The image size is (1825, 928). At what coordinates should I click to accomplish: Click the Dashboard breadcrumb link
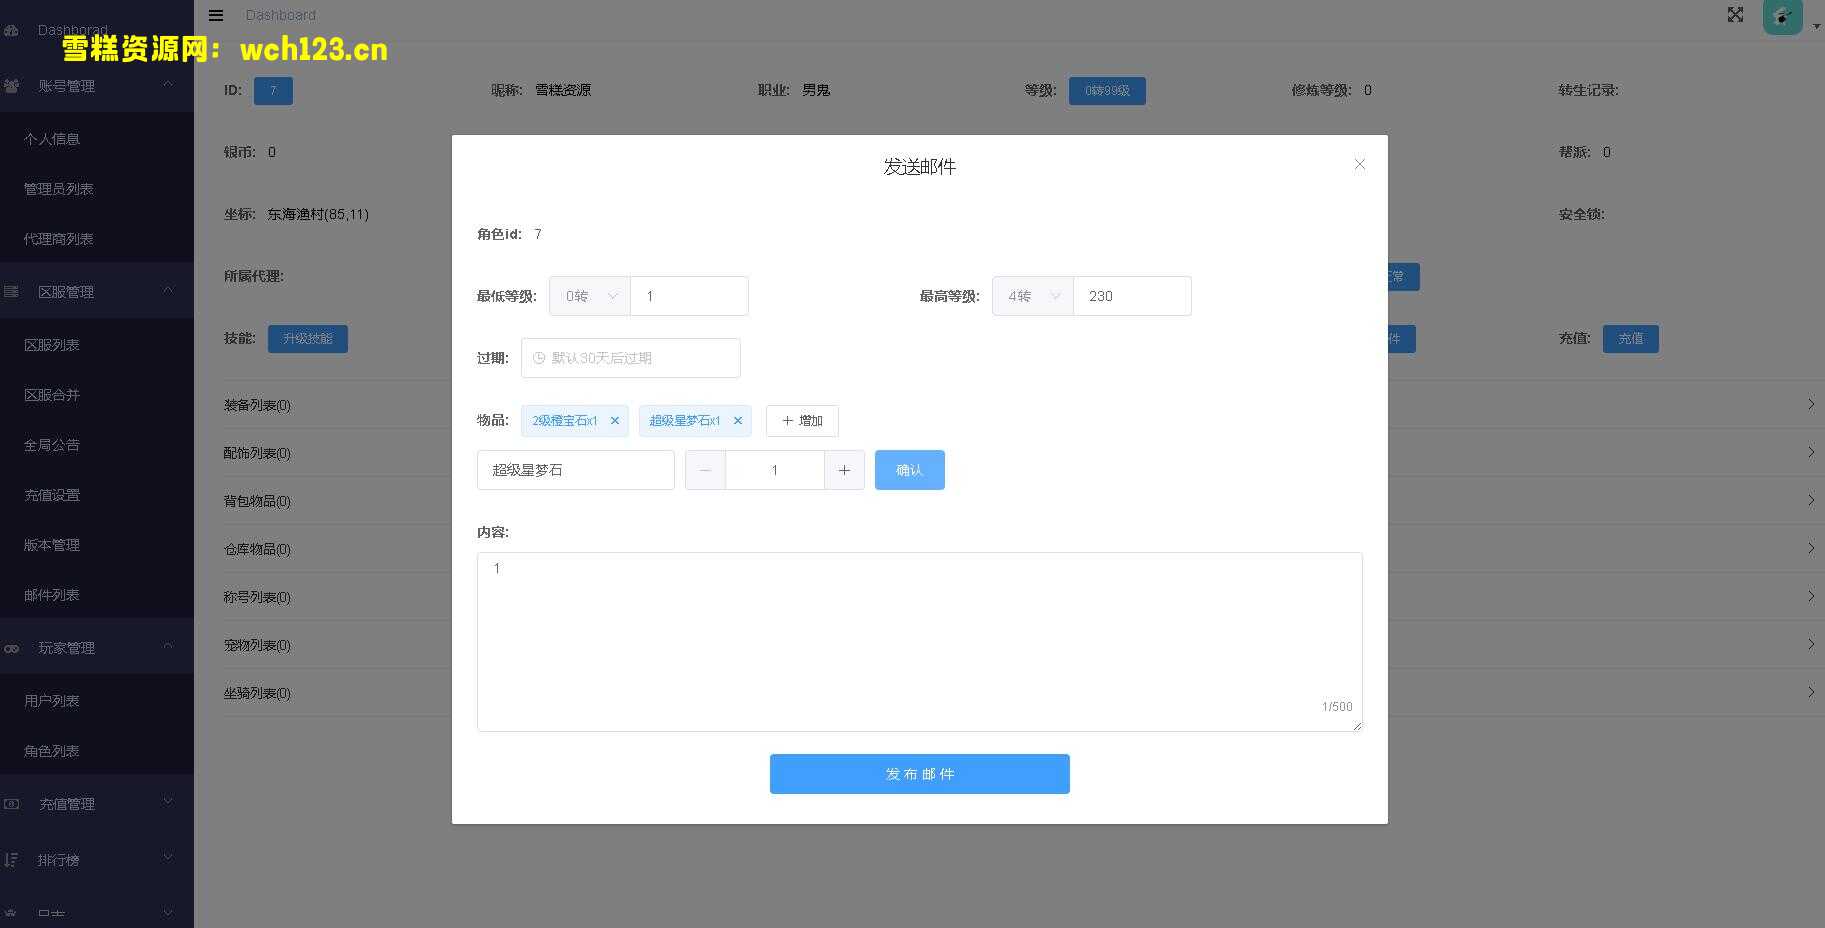click(x=280, y=15)
